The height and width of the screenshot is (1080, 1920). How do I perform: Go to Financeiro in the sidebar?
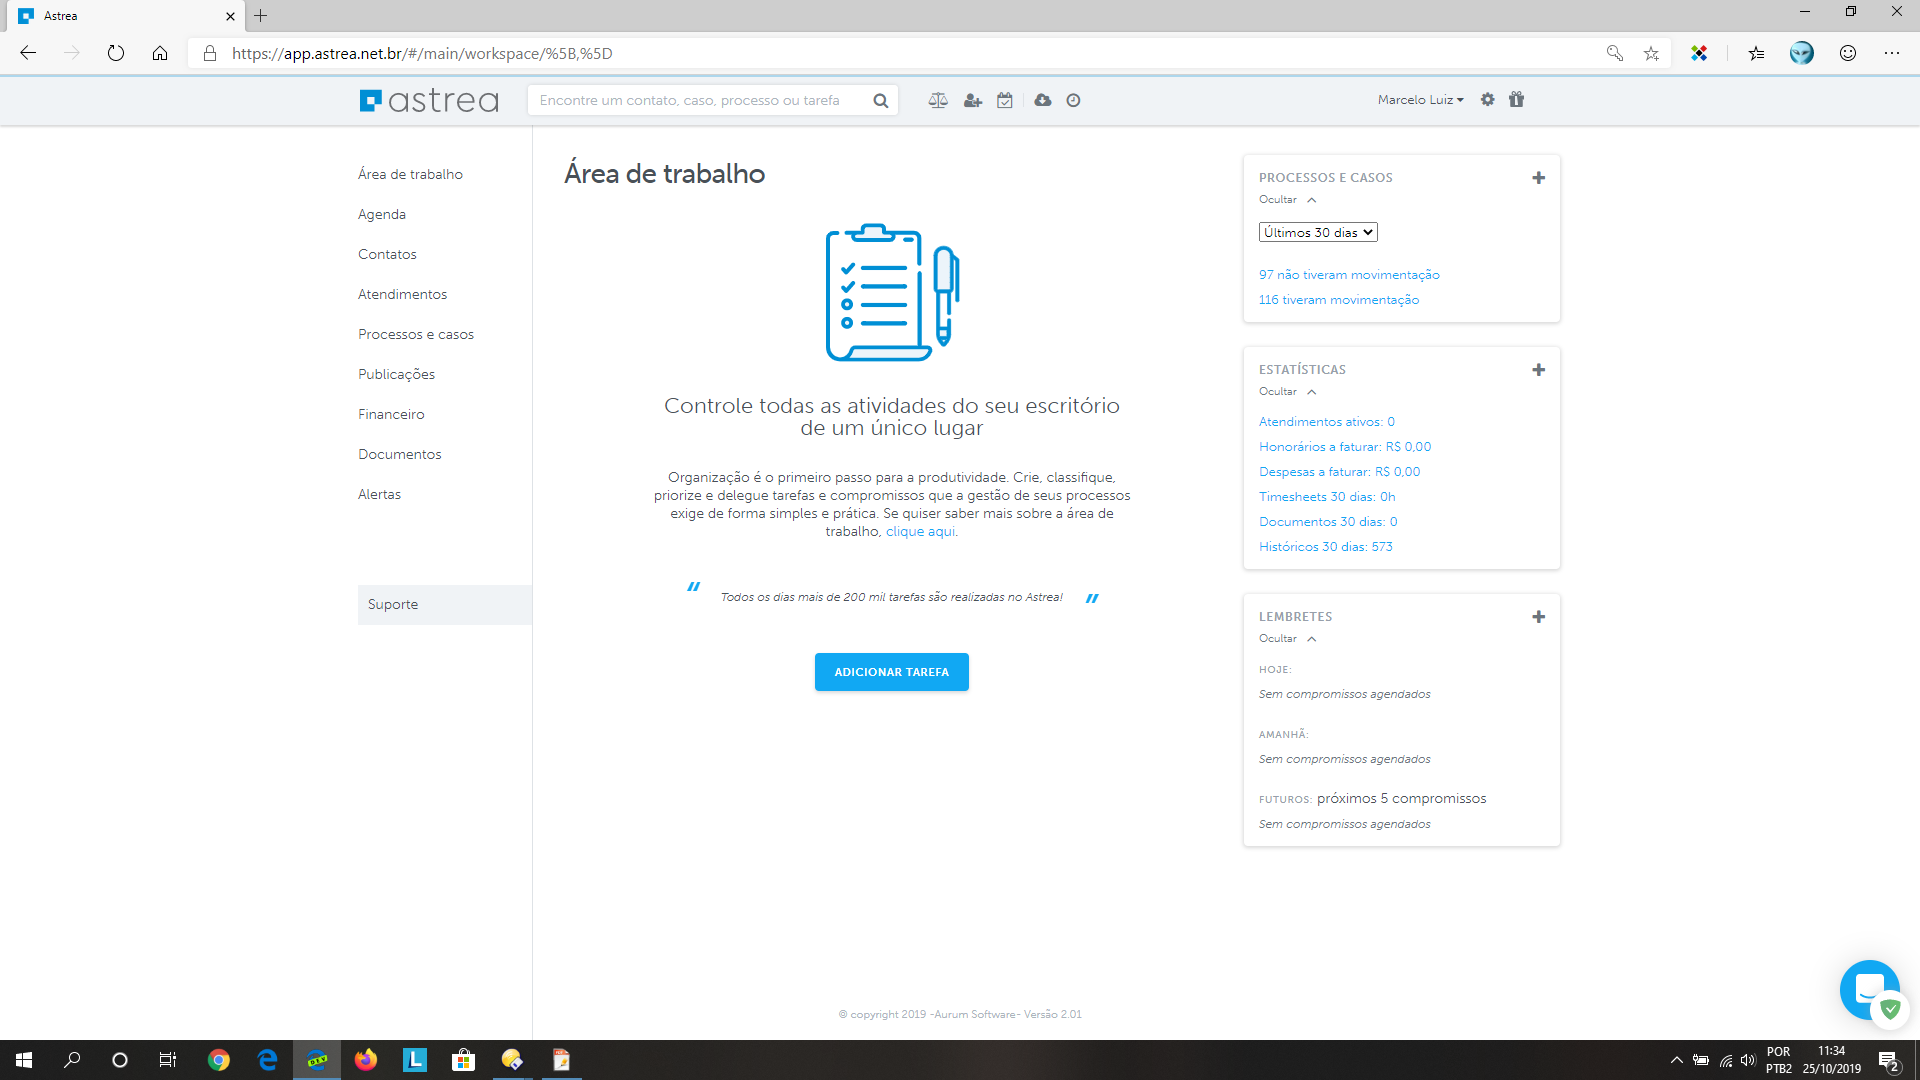coord(391,414)
